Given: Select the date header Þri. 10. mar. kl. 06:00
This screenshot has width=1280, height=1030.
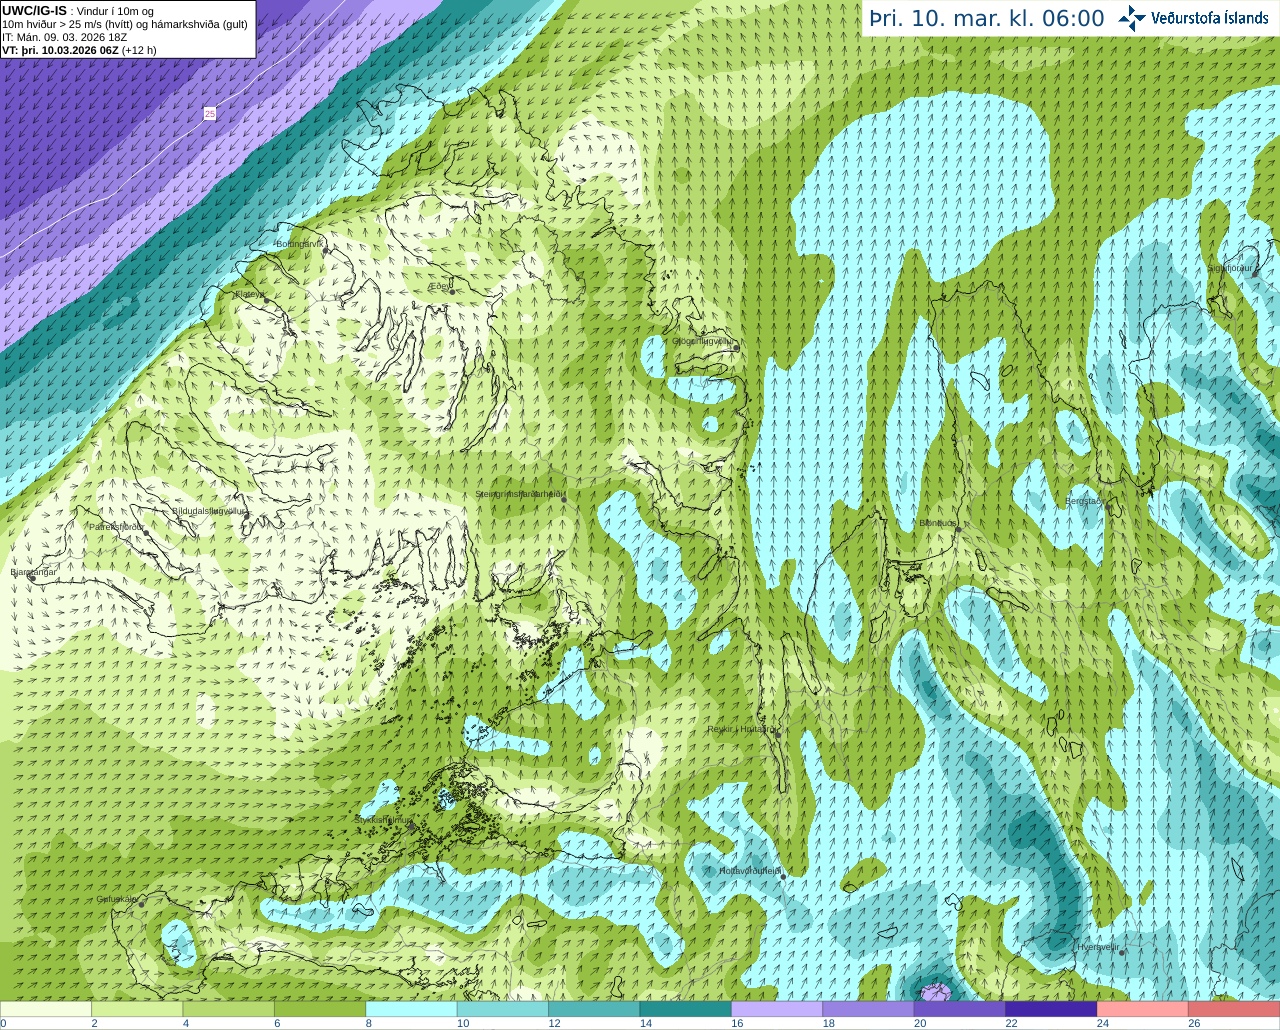Looking at the screenshot, I should [987, 19].
